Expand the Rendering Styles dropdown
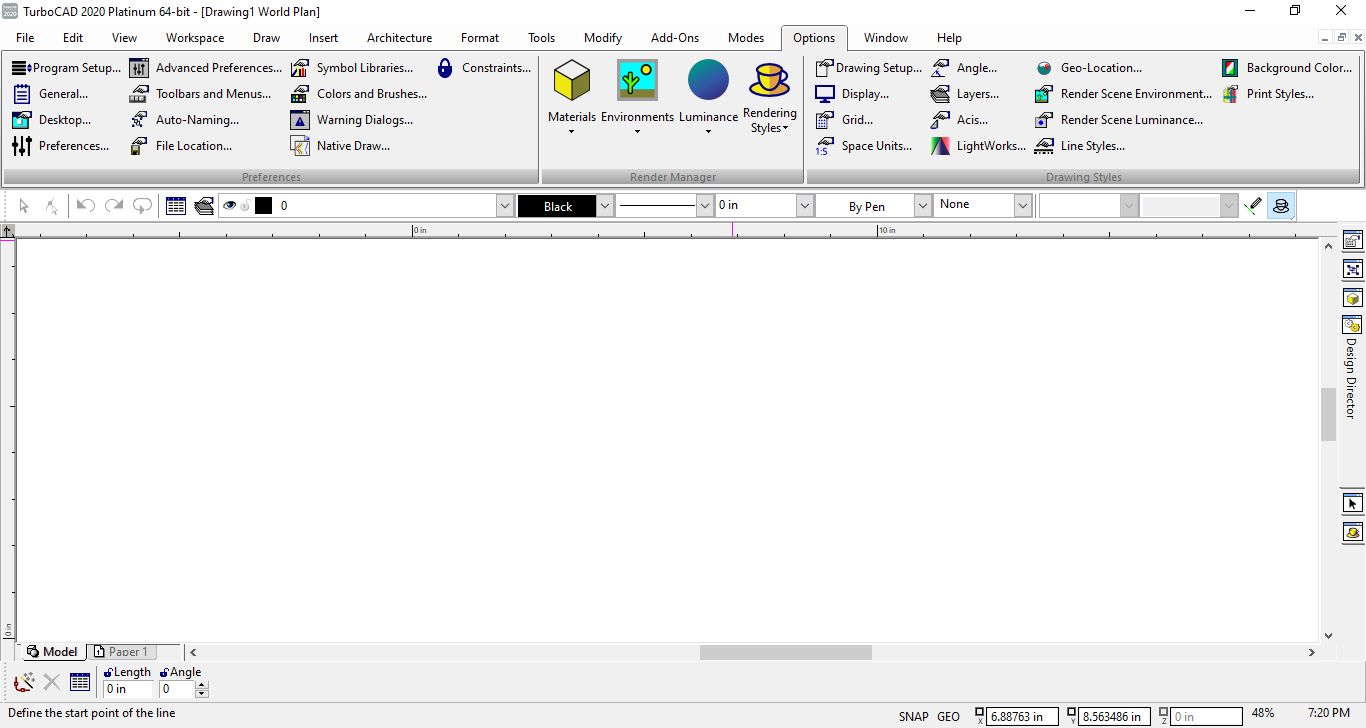 pyautogui.click(x=786, y=128)
